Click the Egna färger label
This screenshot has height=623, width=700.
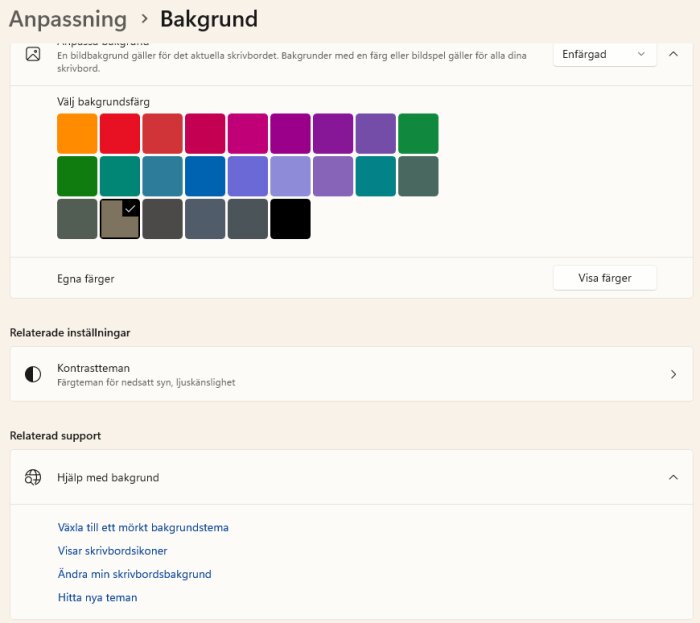(86, 279)
